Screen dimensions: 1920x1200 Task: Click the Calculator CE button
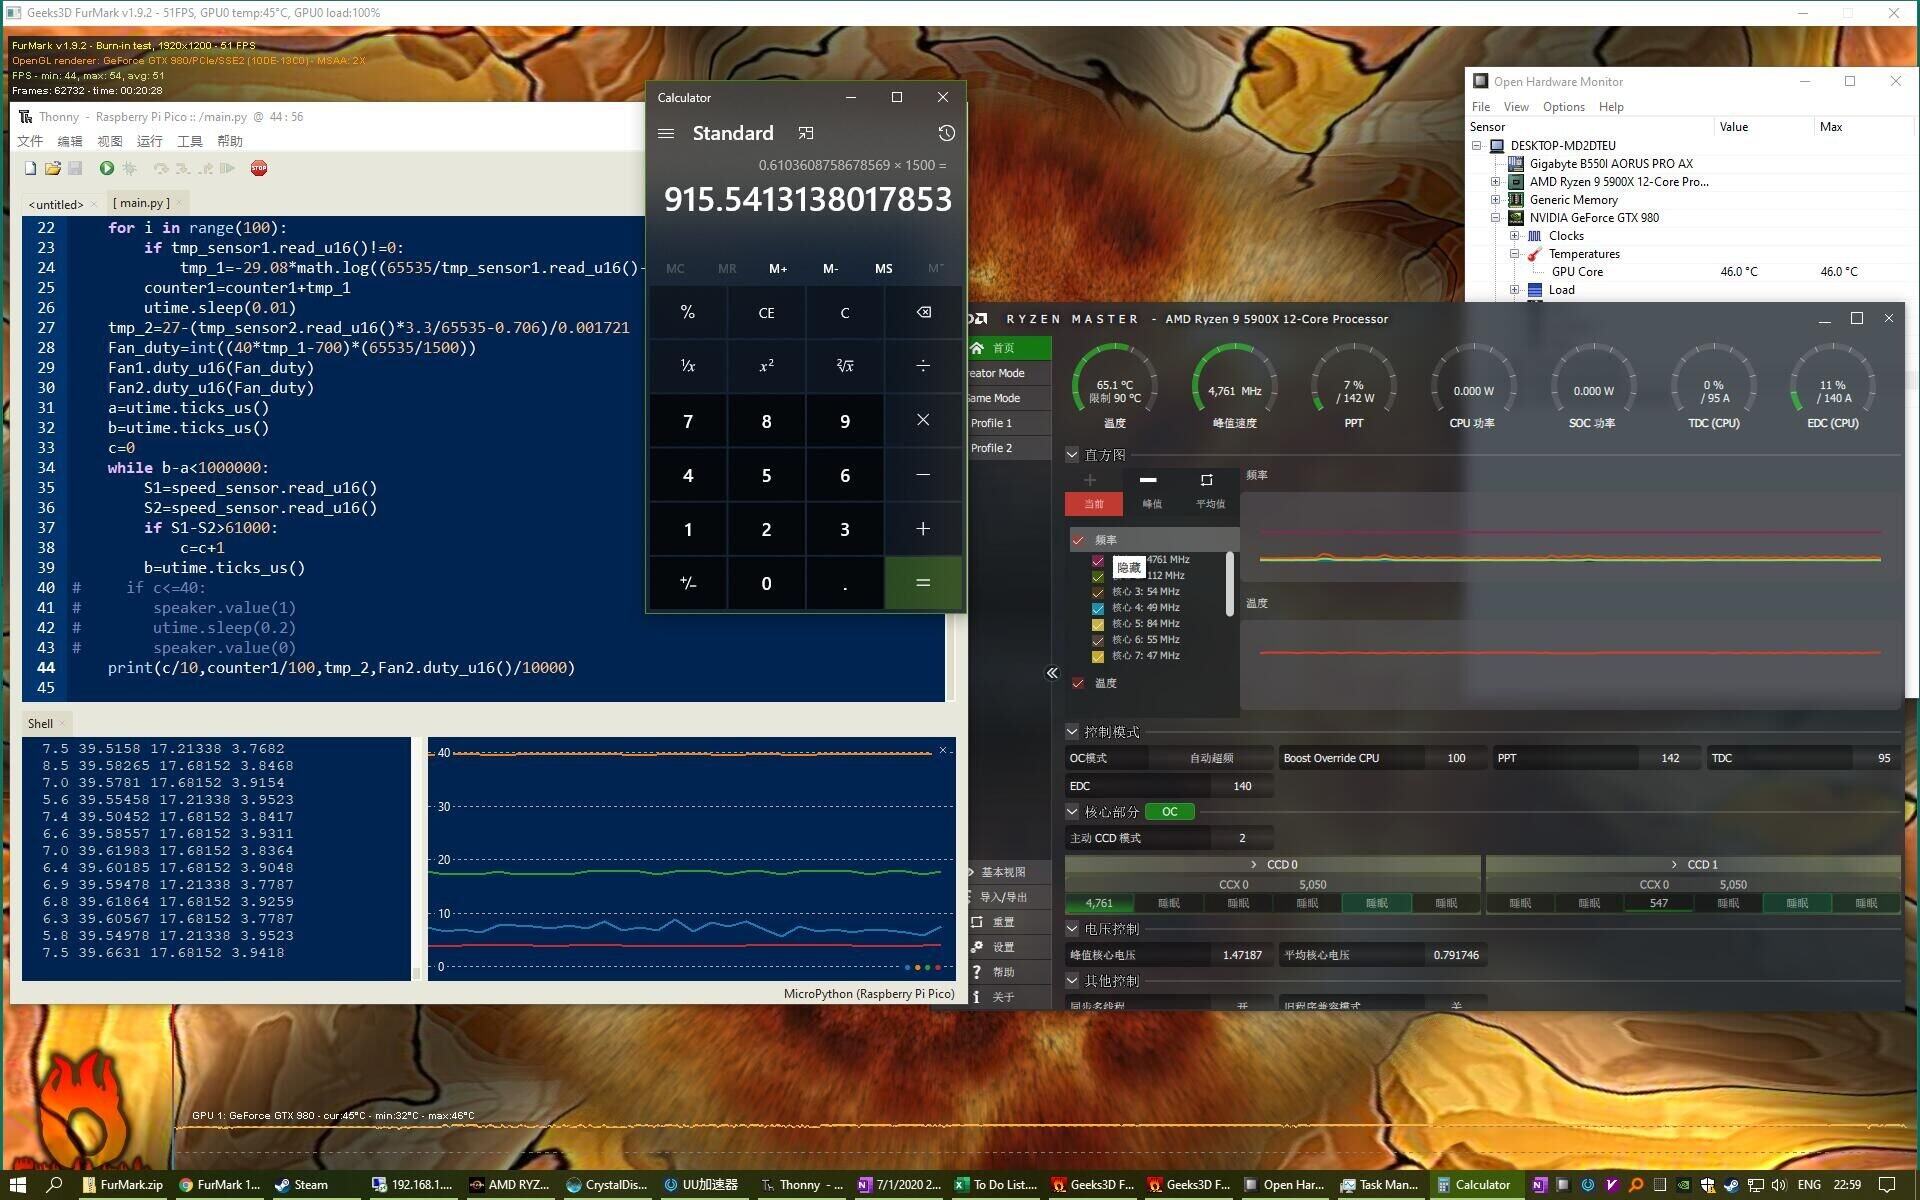pyautogui.click(x=766, y=312)
